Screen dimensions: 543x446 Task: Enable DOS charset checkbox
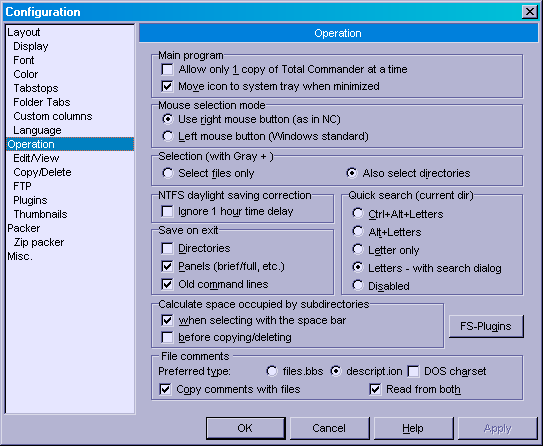pos(413,372)
